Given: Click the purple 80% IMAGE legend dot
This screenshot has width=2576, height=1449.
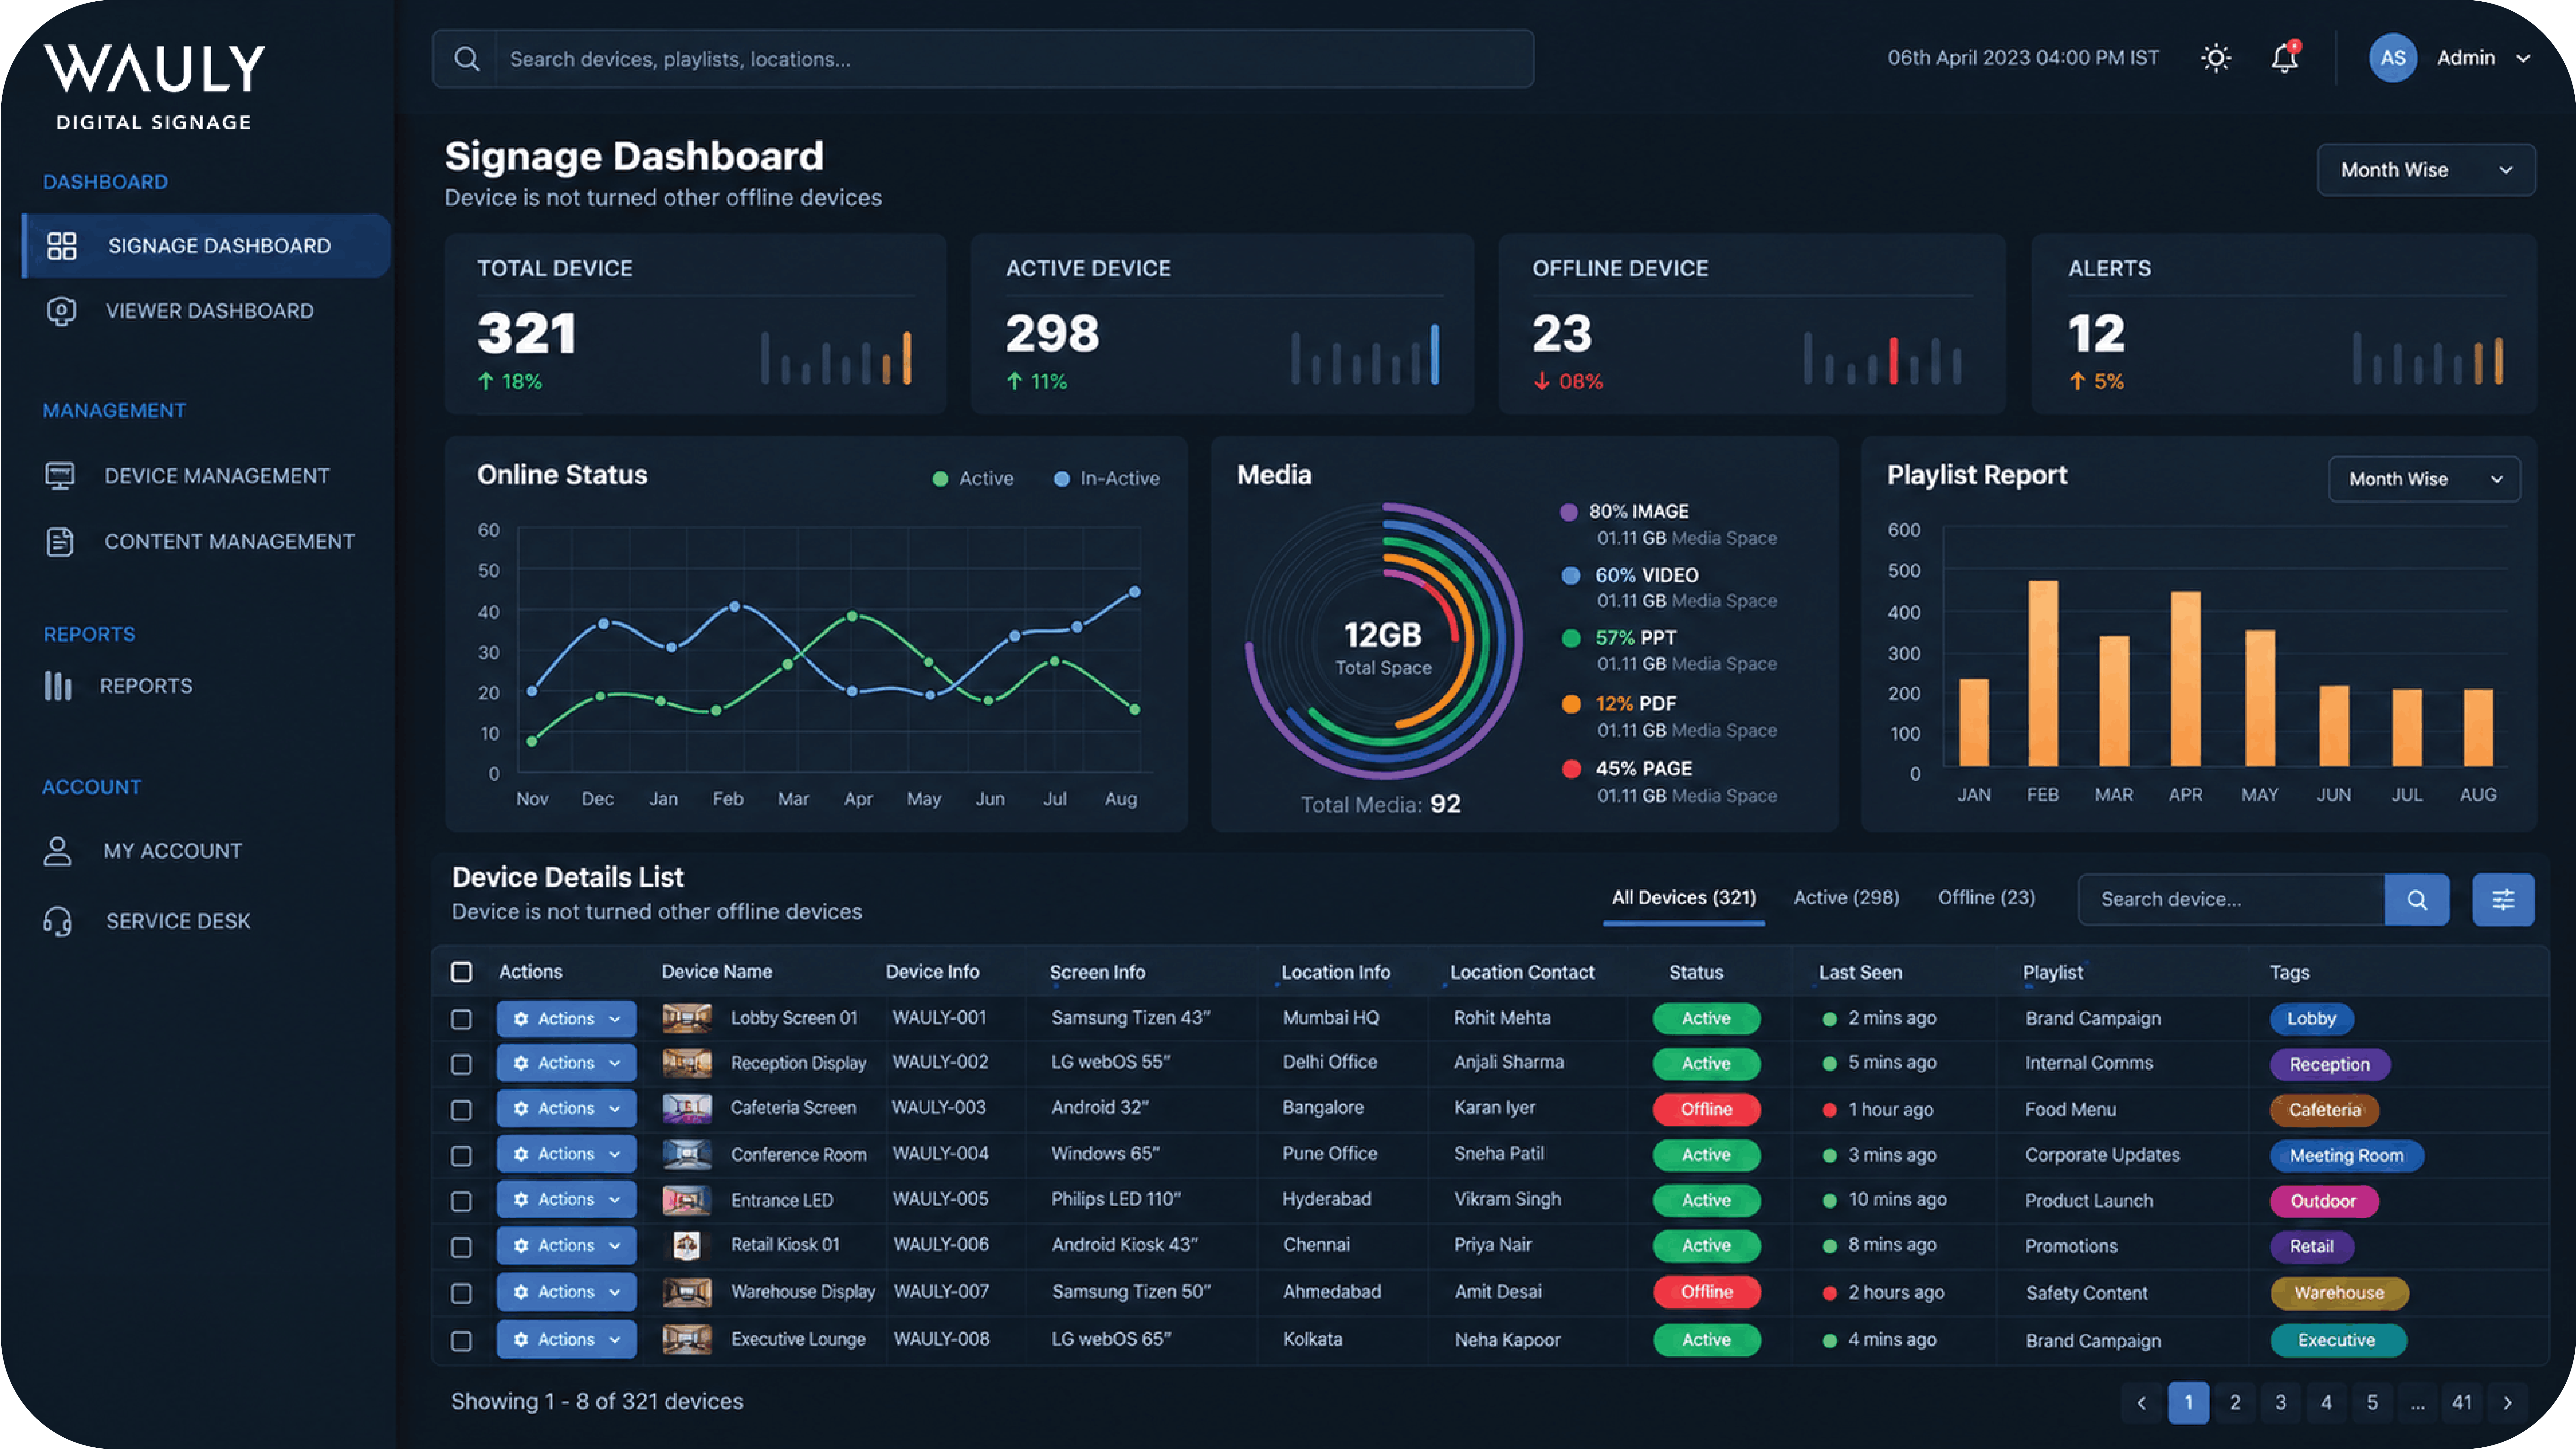Looking at the screenshot, I should point(1569,512).
